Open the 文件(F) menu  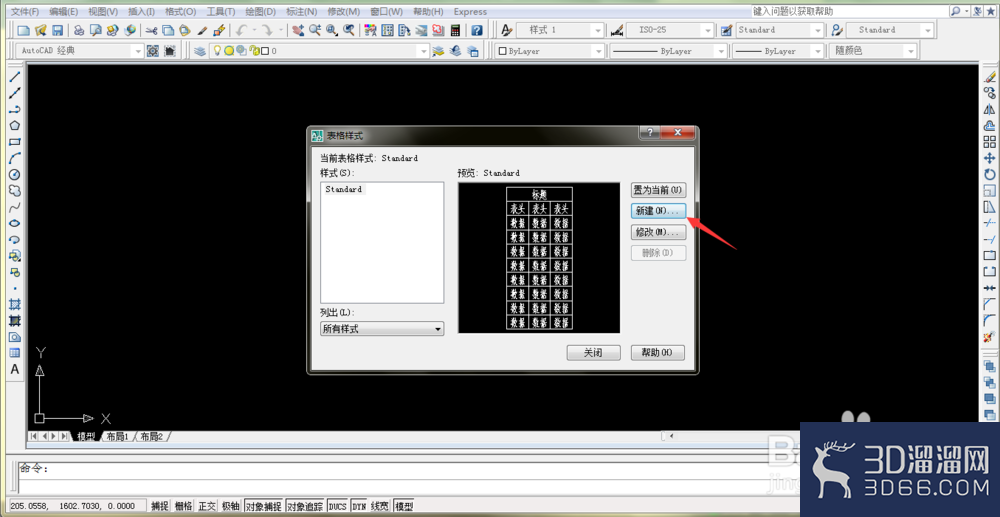(x=26, y=11)
